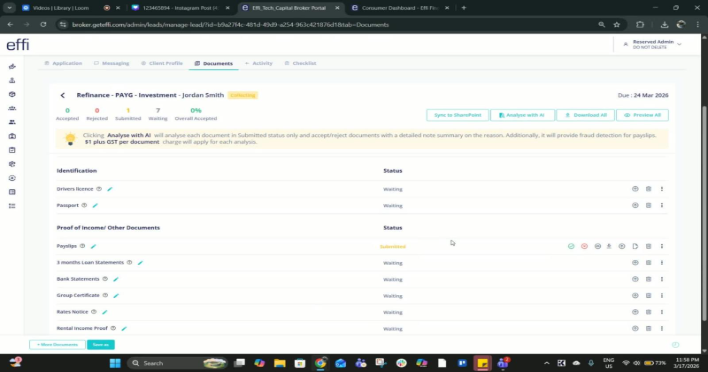Screen dimensions: 708x372
Task: Open more options menu for Passport row
Action: tap(662, 205)
